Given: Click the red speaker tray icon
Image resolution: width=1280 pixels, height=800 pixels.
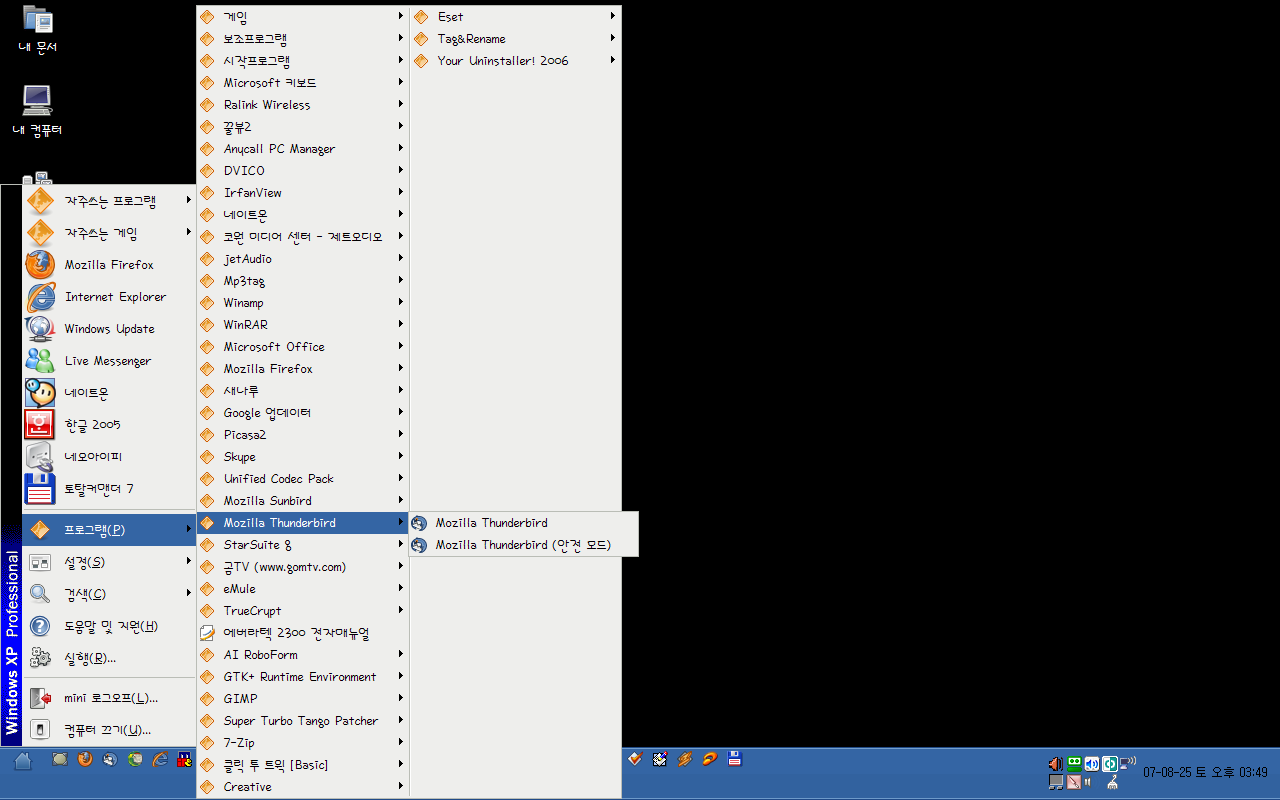Looking at the screenshot, I should [x=1055, y=764].
